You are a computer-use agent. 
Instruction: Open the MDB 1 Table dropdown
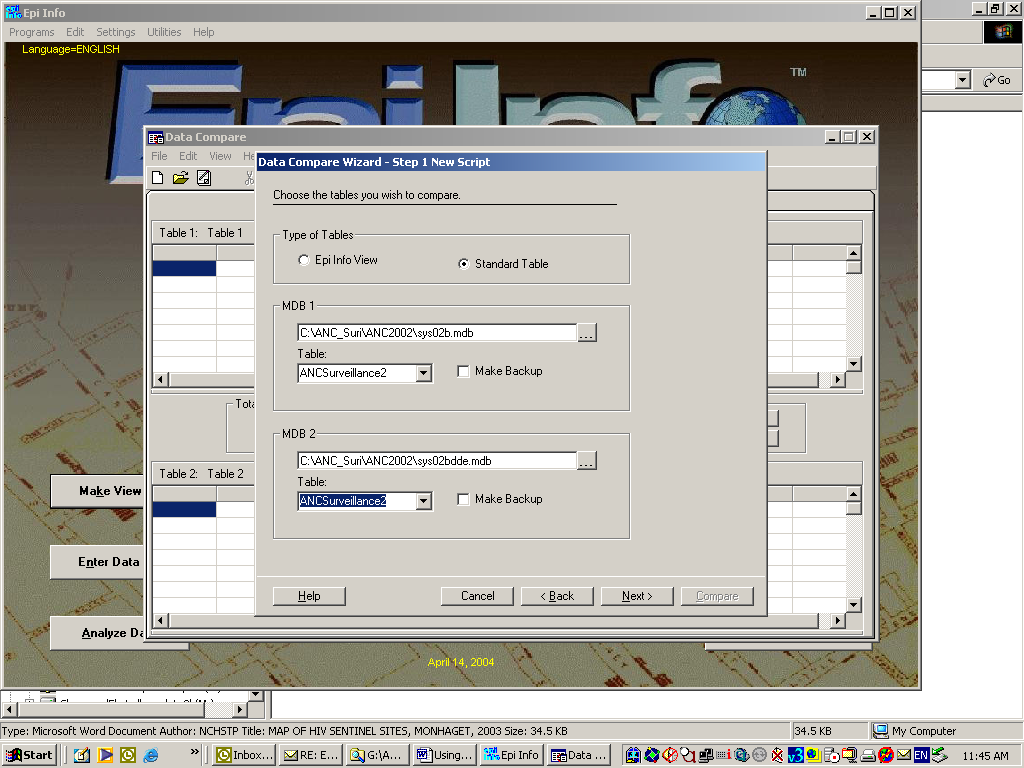tap(424, 373)
